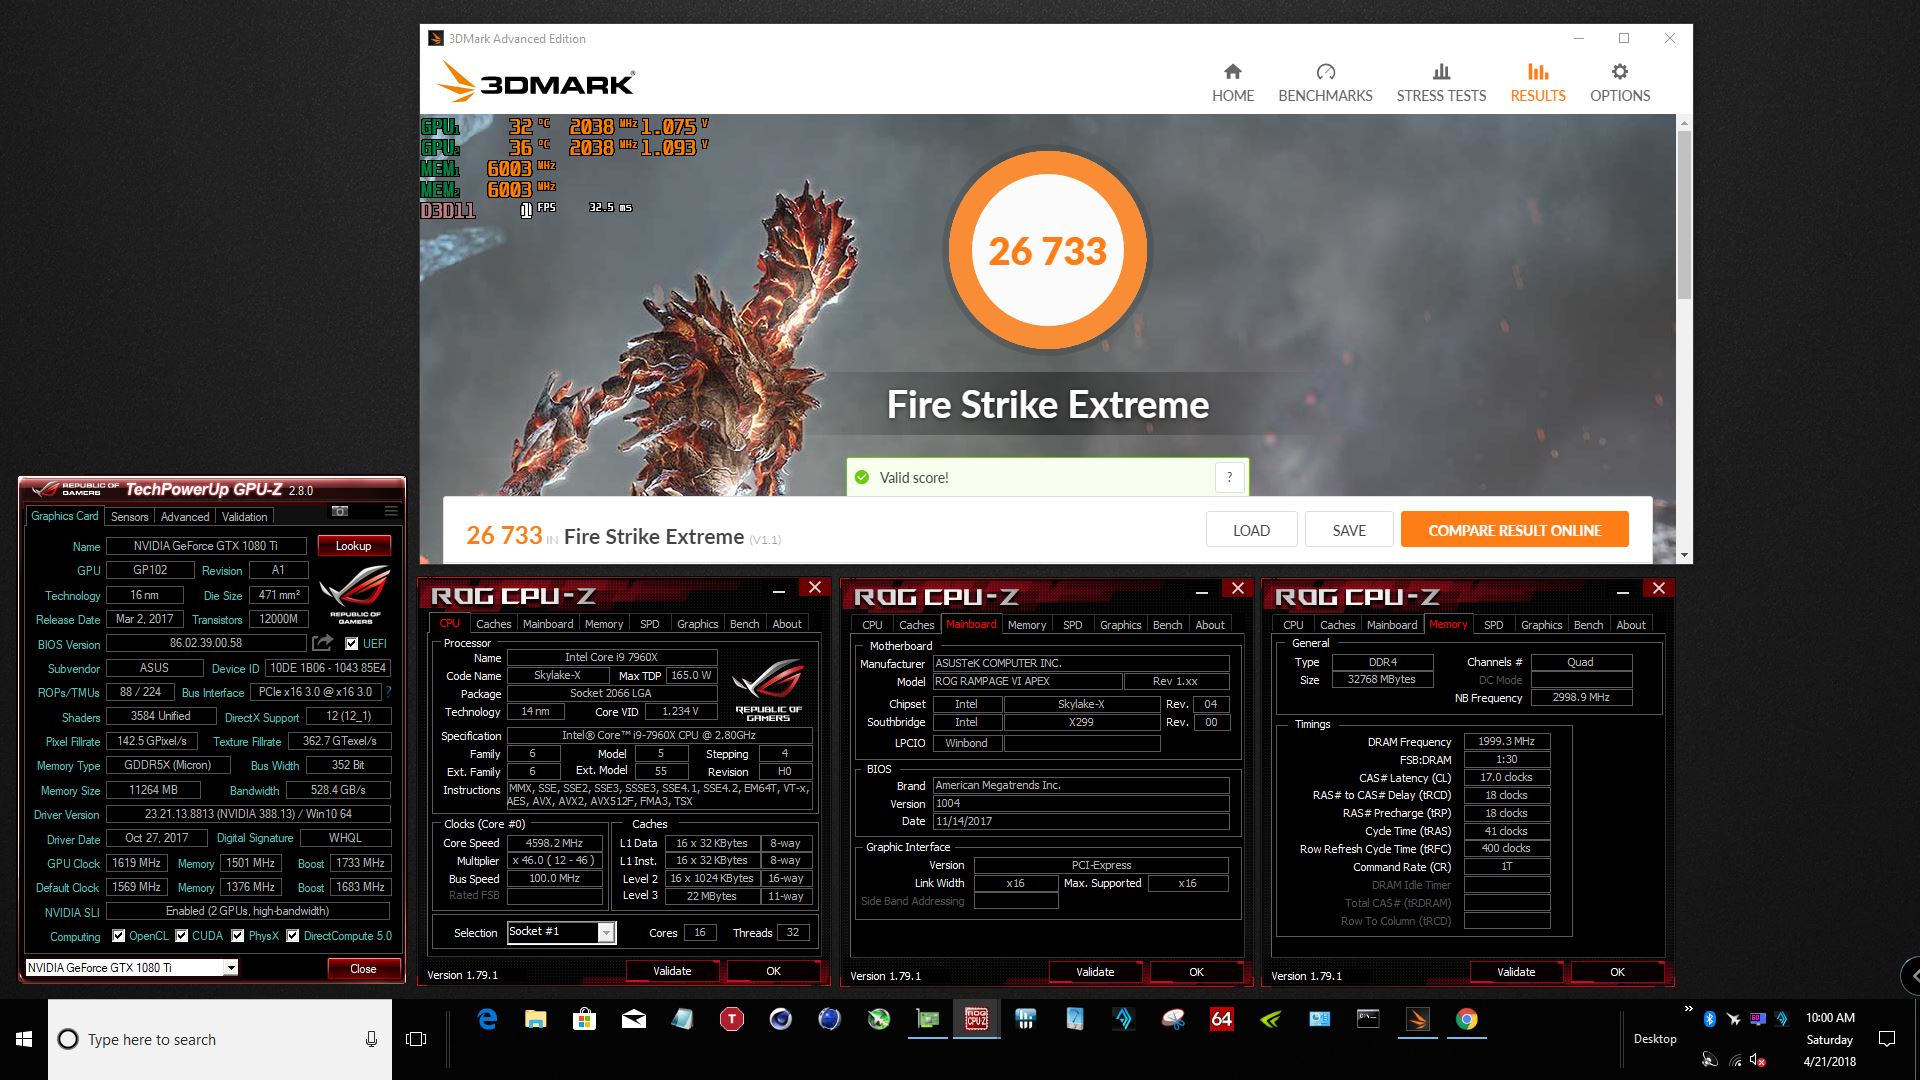
Task: Click the BIOS share/export arrow icon
Action: point(322,643)
